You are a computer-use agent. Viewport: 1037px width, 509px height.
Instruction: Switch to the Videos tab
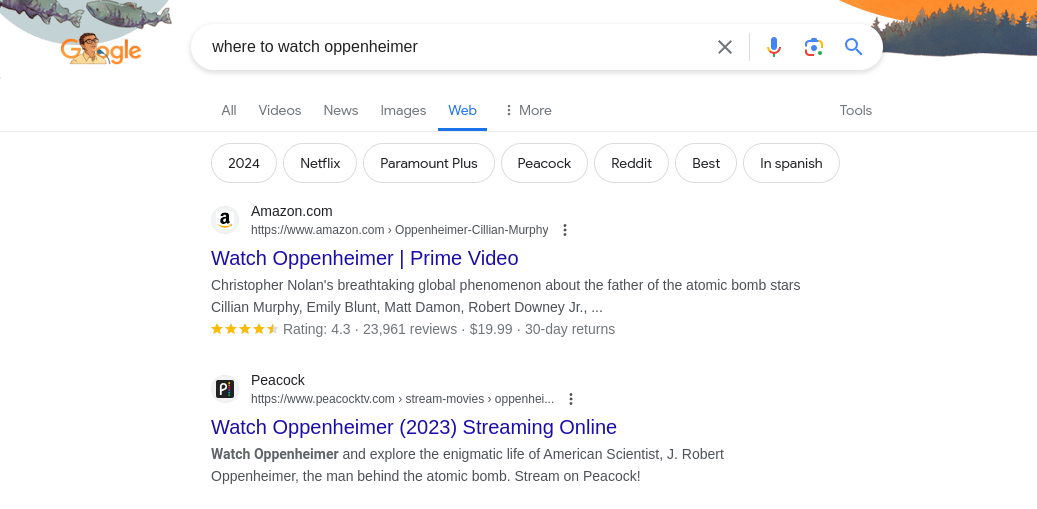pos(280,110)
